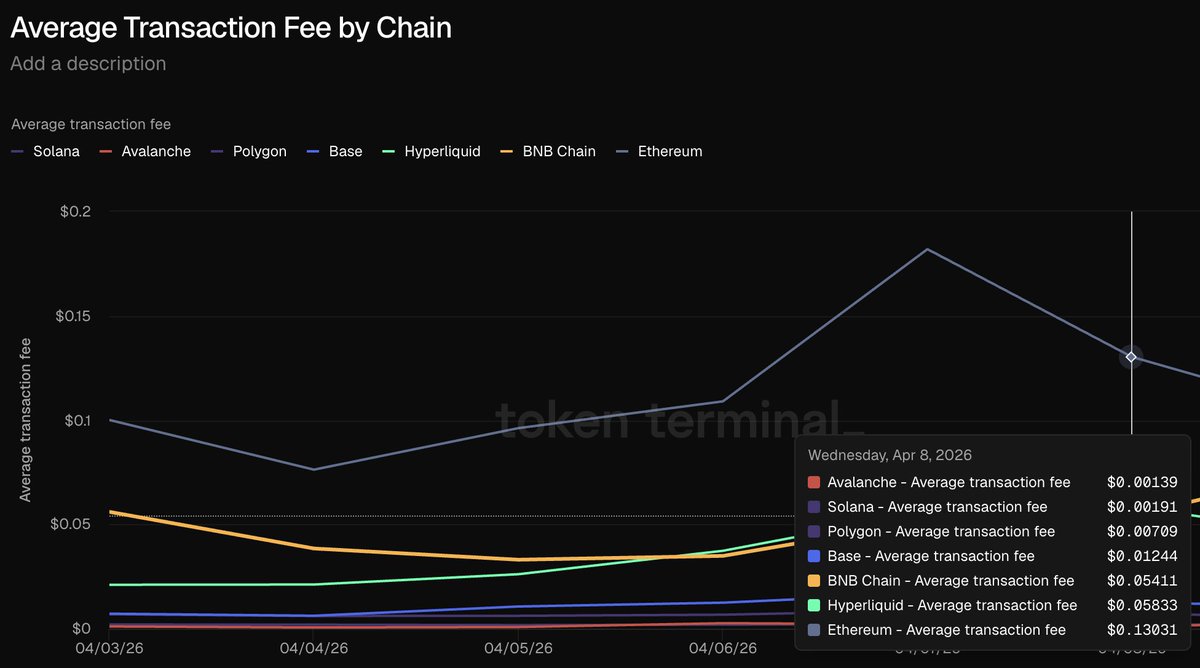Click the chart title text
This screenshot has width=1200, height=668.
coord(231,28)
